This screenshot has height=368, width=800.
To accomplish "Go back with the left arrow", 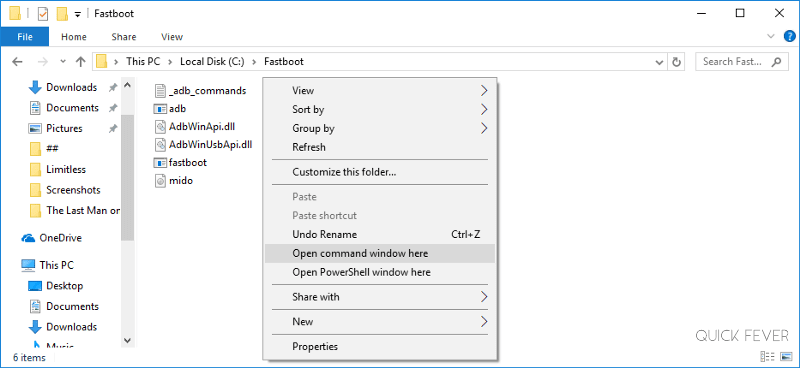I will (17, 62).
